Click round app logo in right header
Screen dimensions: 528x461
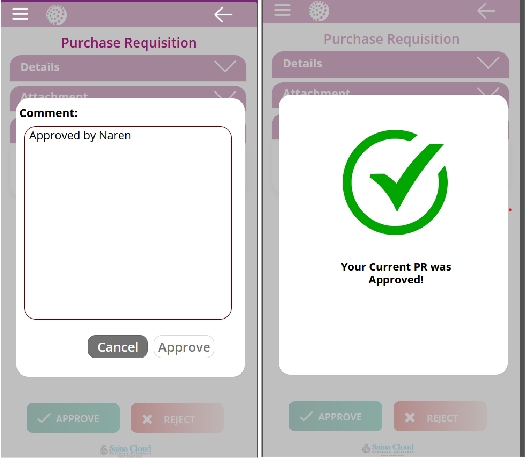tap(319, 11)
